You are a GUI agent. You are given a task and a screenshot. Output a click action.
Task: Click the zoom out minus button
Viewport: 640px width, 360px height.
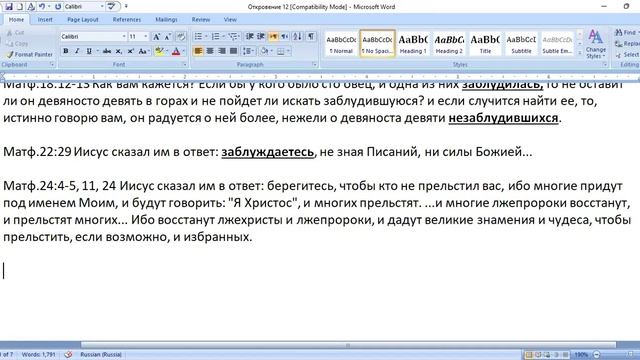[597, 355]
